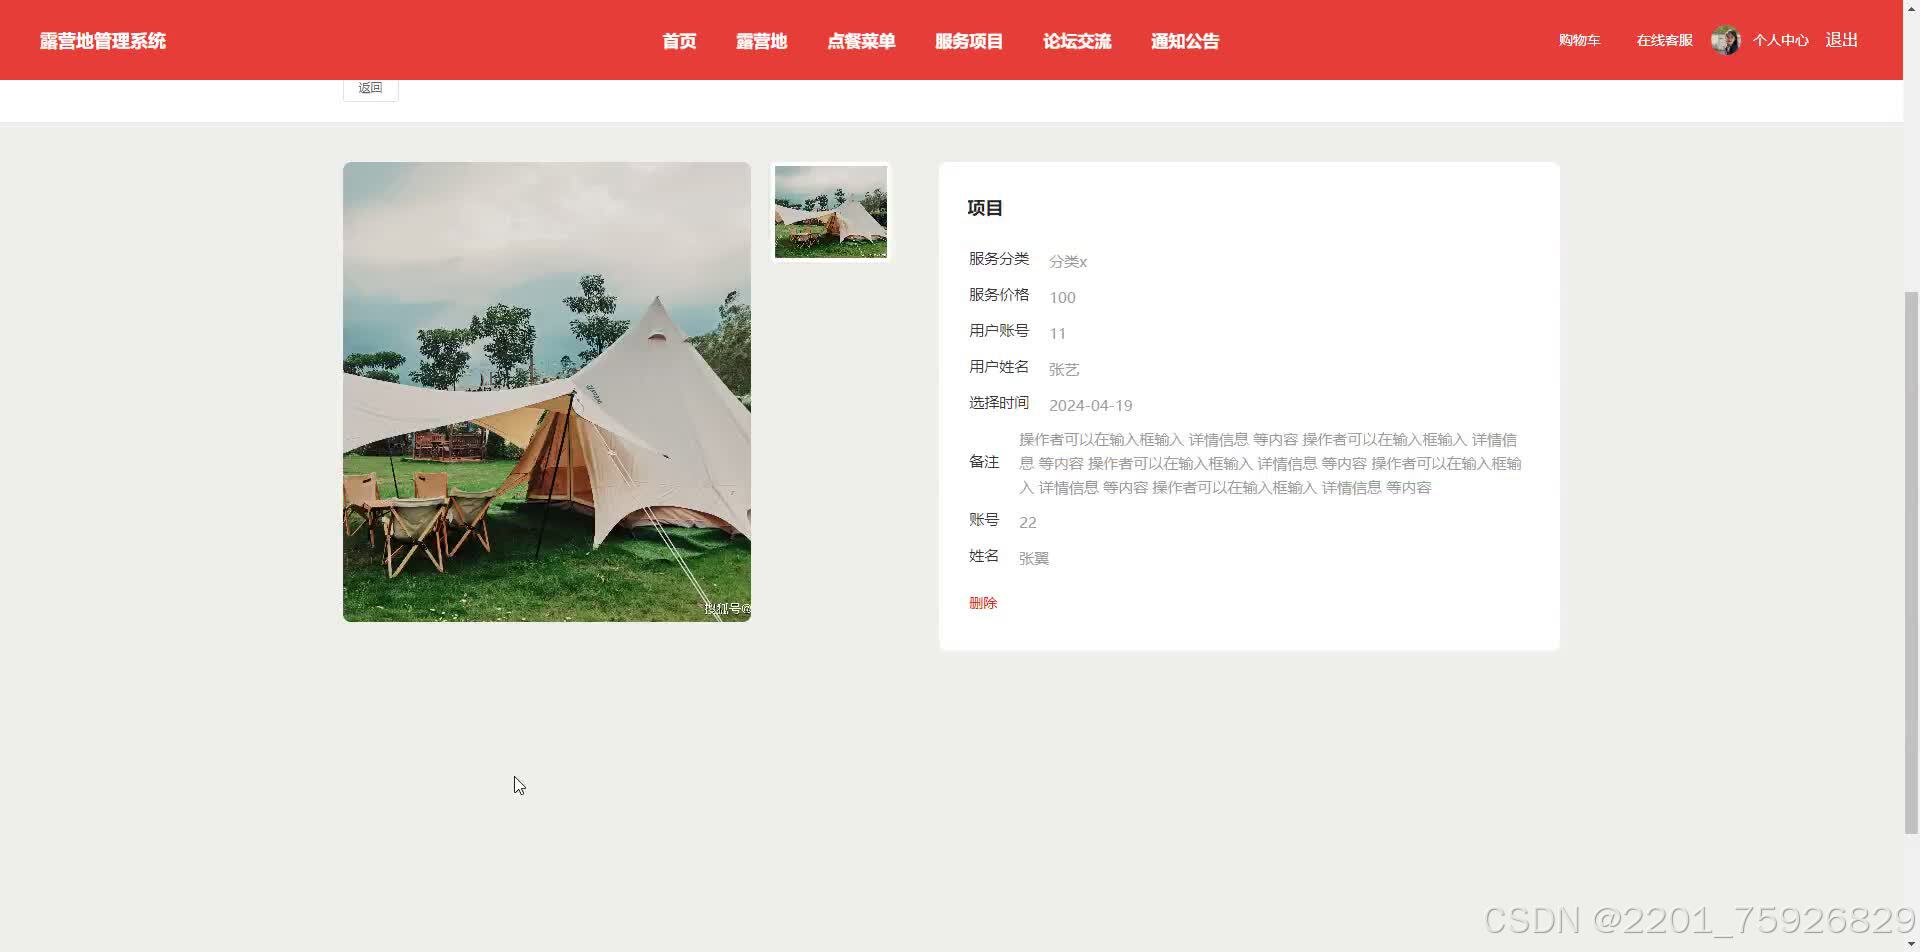This screenshot has width=1920, height=952.
Task: Click the 2024-04-19 date value
Action: coord(1091,405)
